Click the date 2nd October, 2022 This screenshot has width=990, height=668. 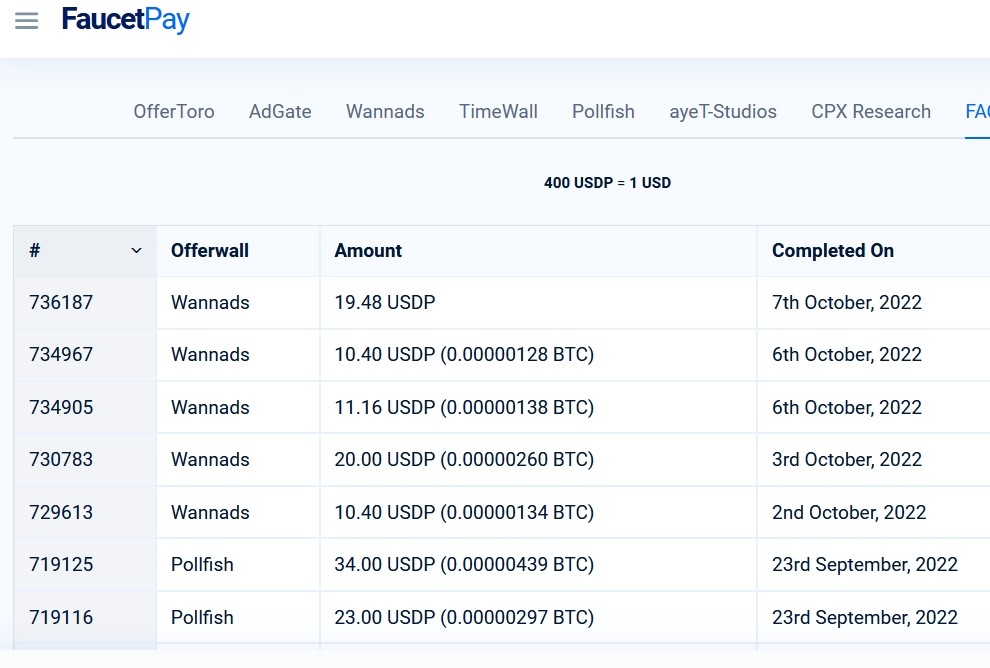pos(849,512)
